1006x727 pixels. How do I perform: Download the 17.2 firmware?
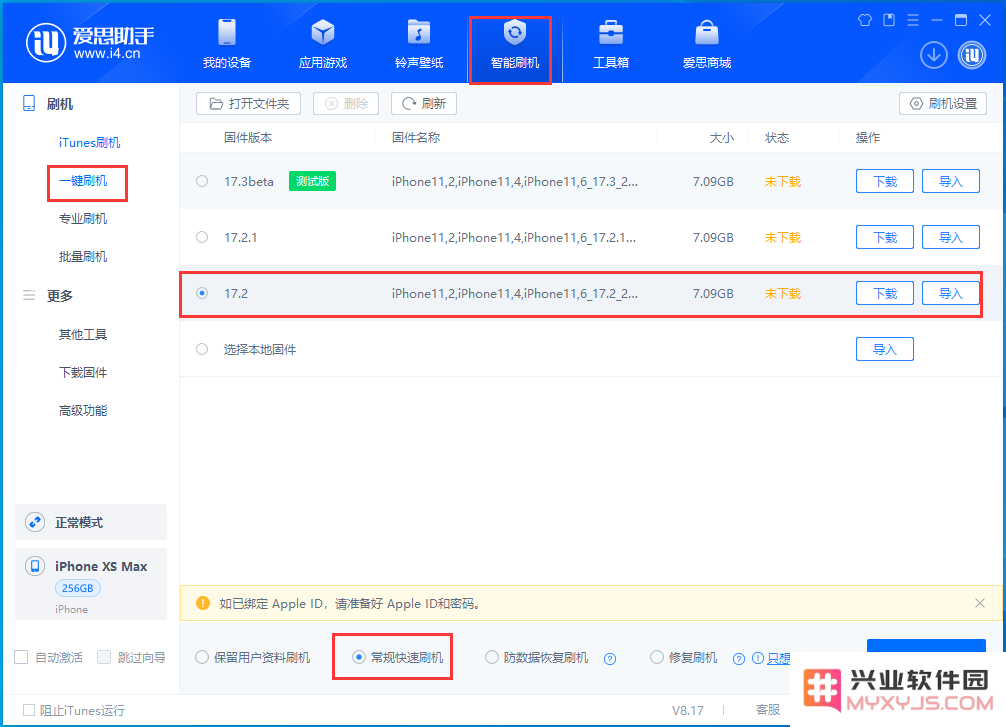885,293
